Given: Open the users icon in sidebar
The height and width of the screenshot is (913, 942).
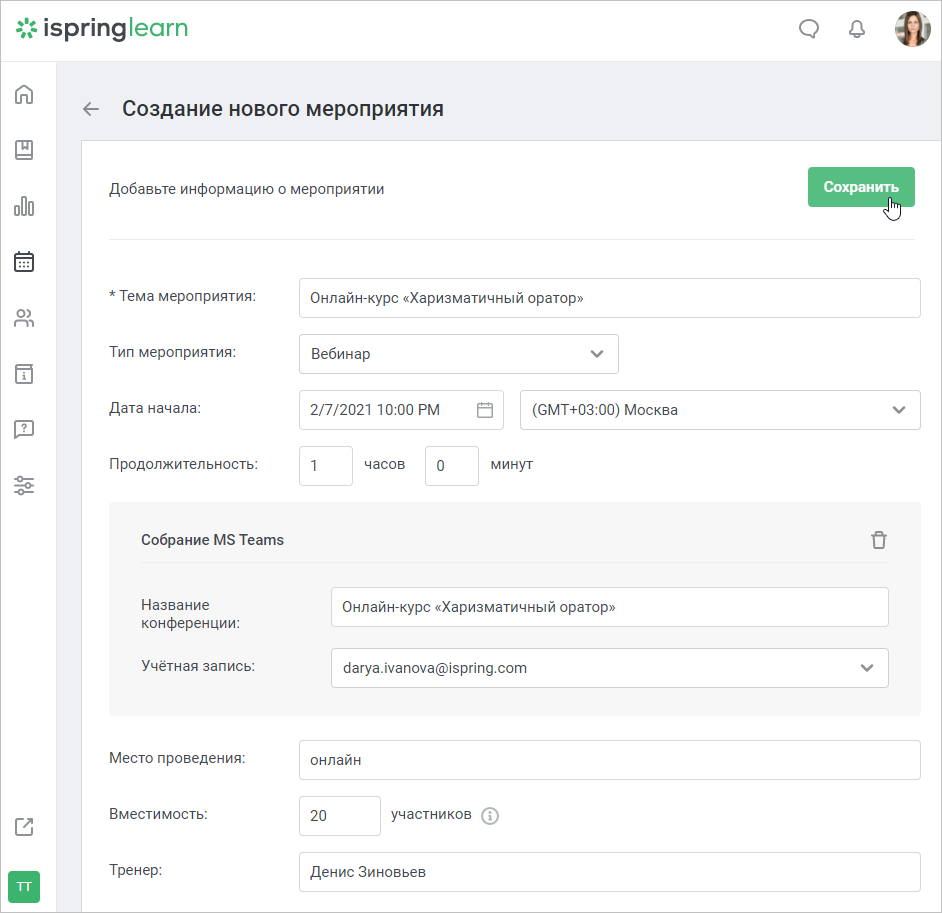Looking at the screenshot, I should tap(24, 318).
